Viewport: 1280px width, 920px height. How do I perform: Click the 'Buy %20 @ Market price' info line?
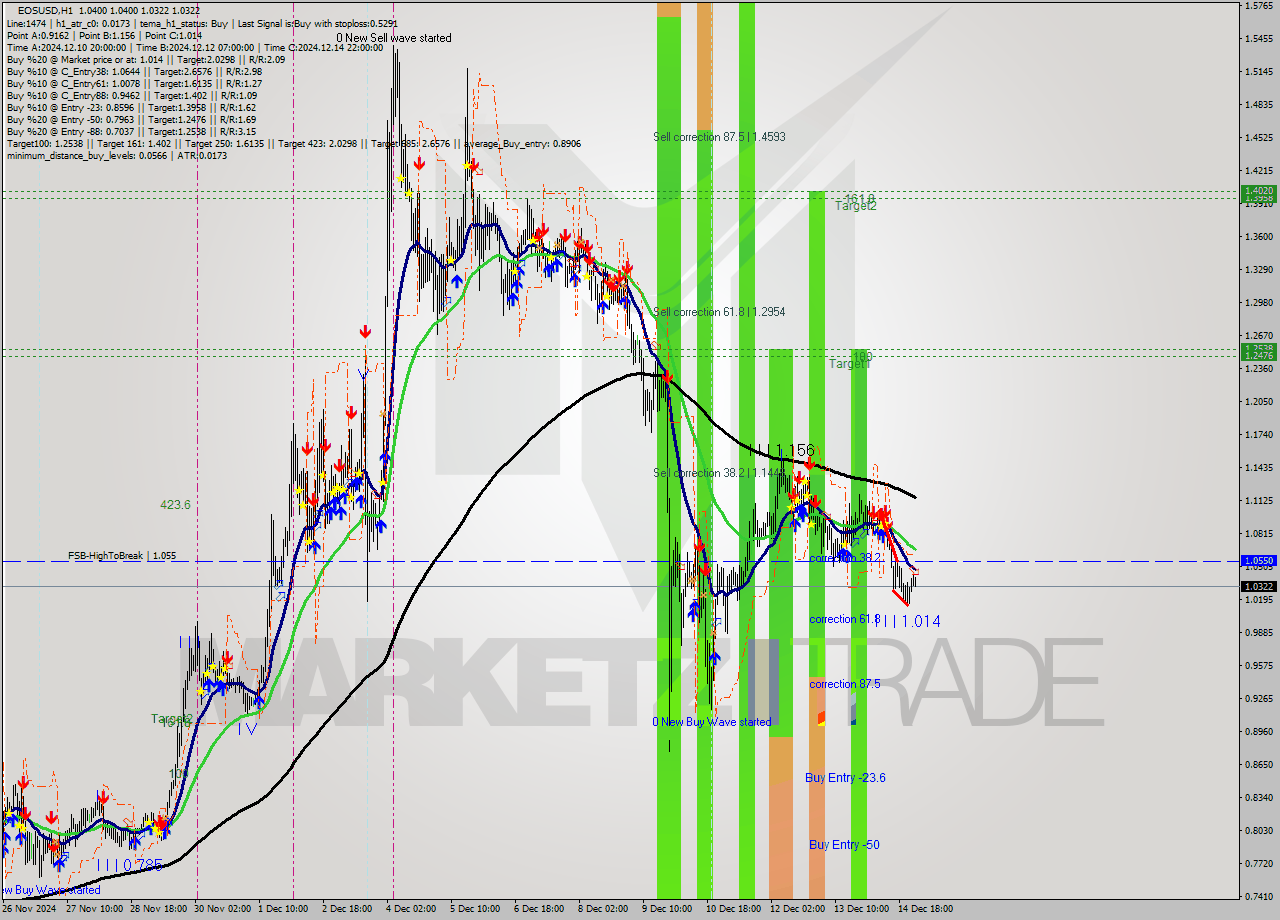point(146,59)
